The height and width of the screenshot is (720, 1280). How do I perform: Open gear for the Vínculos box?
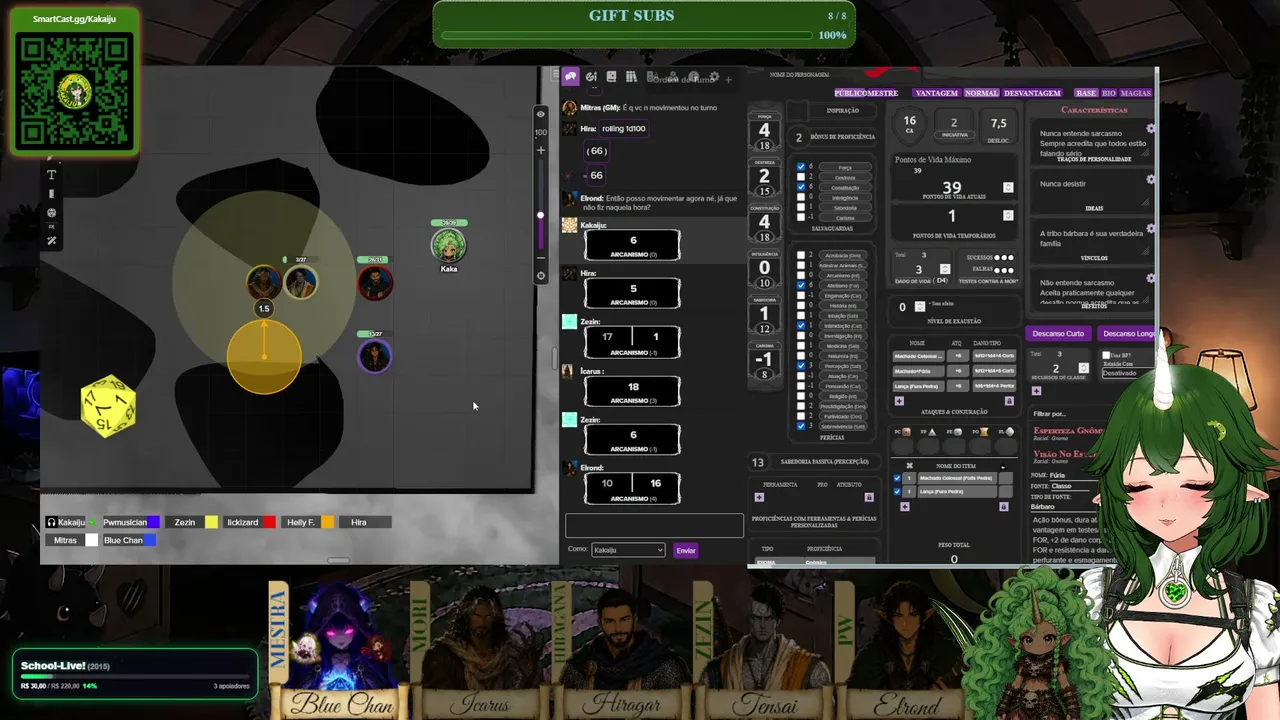pyautogui.click(x=1151, y=229)
